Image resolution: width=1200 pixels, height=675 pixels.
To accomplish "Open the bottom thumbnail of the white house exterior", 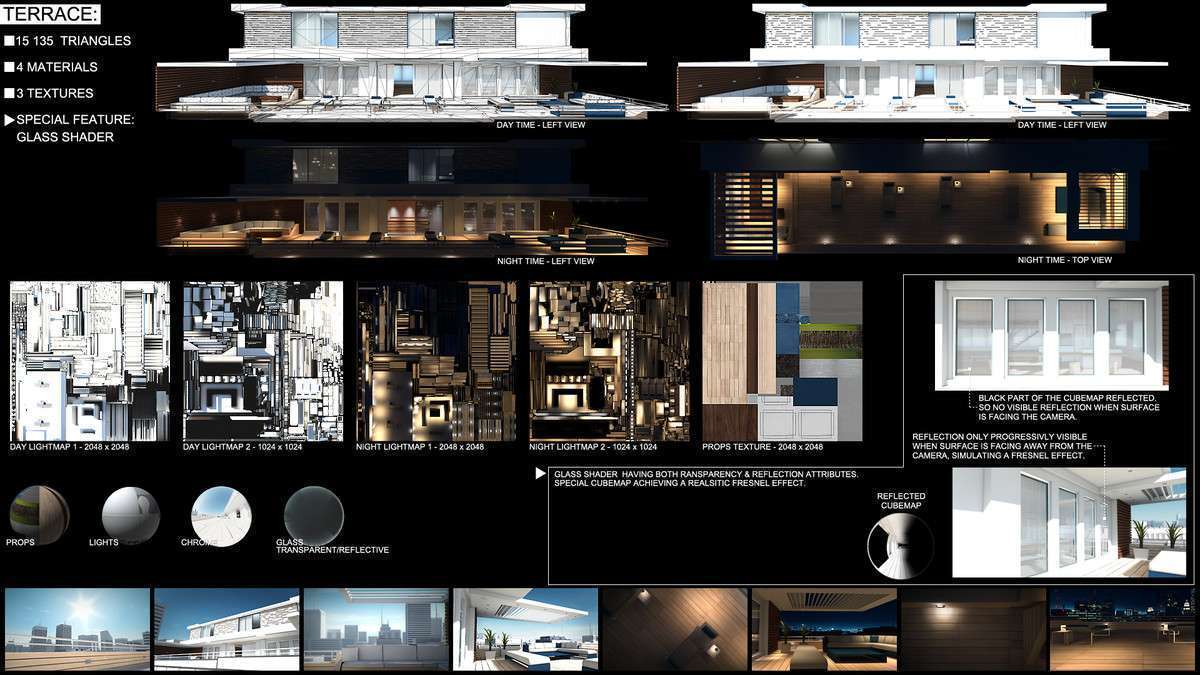I will (x=227, y=629).
